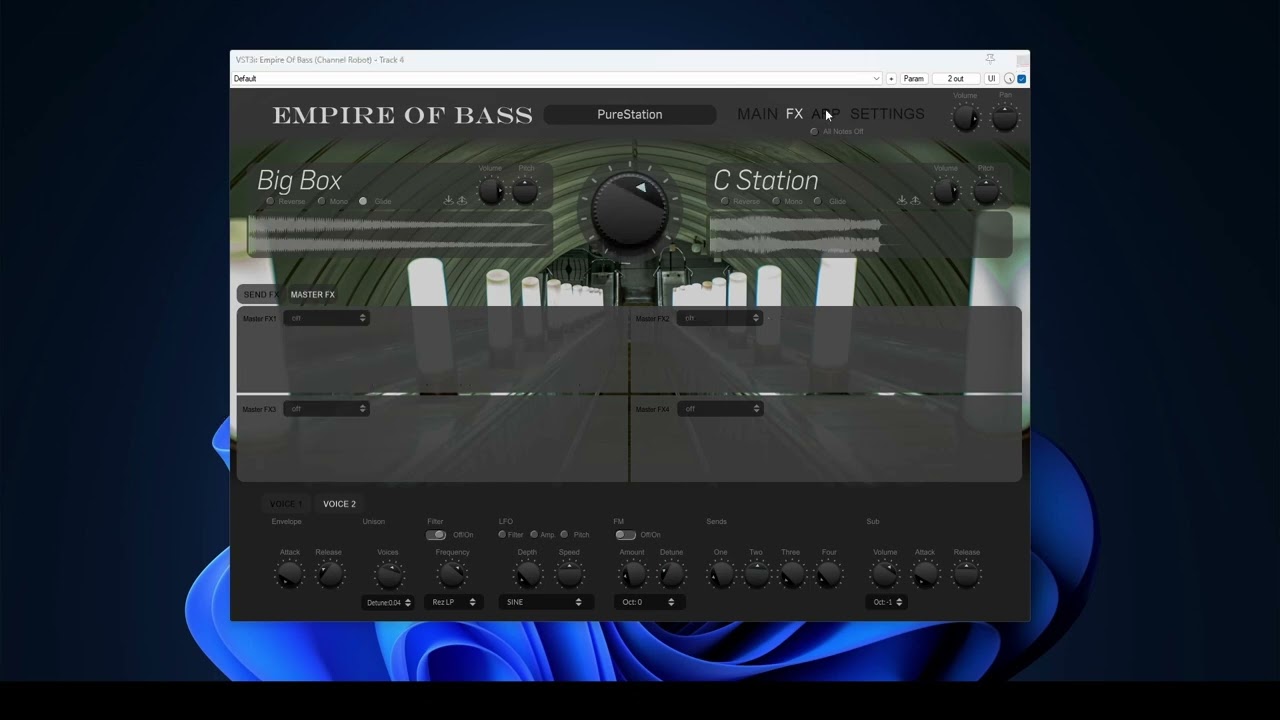Open the Sub Oct: -1 dropdown
The width and height of the screenshot is (1280, 720).
tap(886, 602)
